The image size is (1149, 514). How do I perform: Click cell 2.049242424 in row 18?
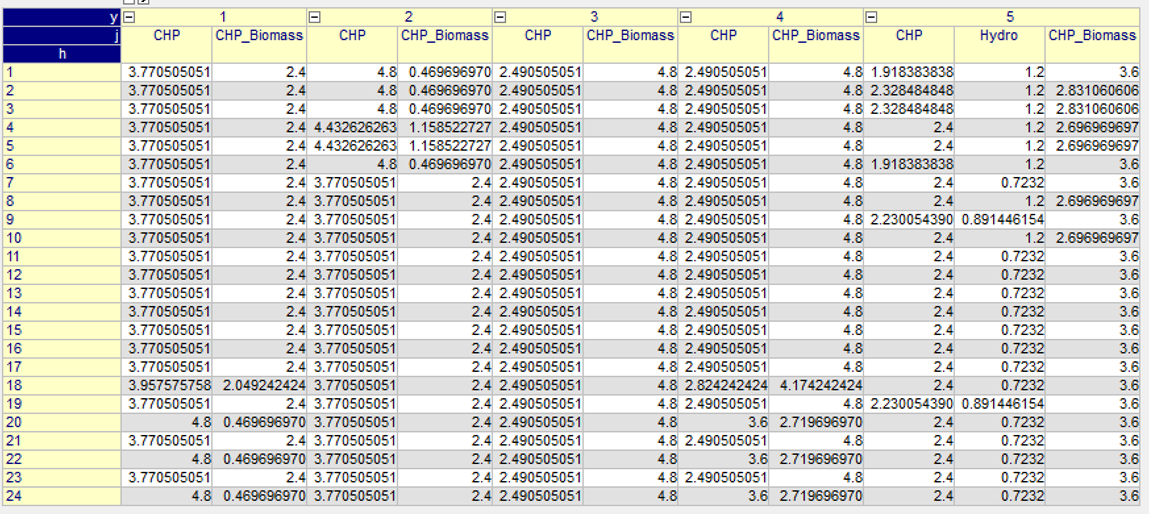pos(259,385)
